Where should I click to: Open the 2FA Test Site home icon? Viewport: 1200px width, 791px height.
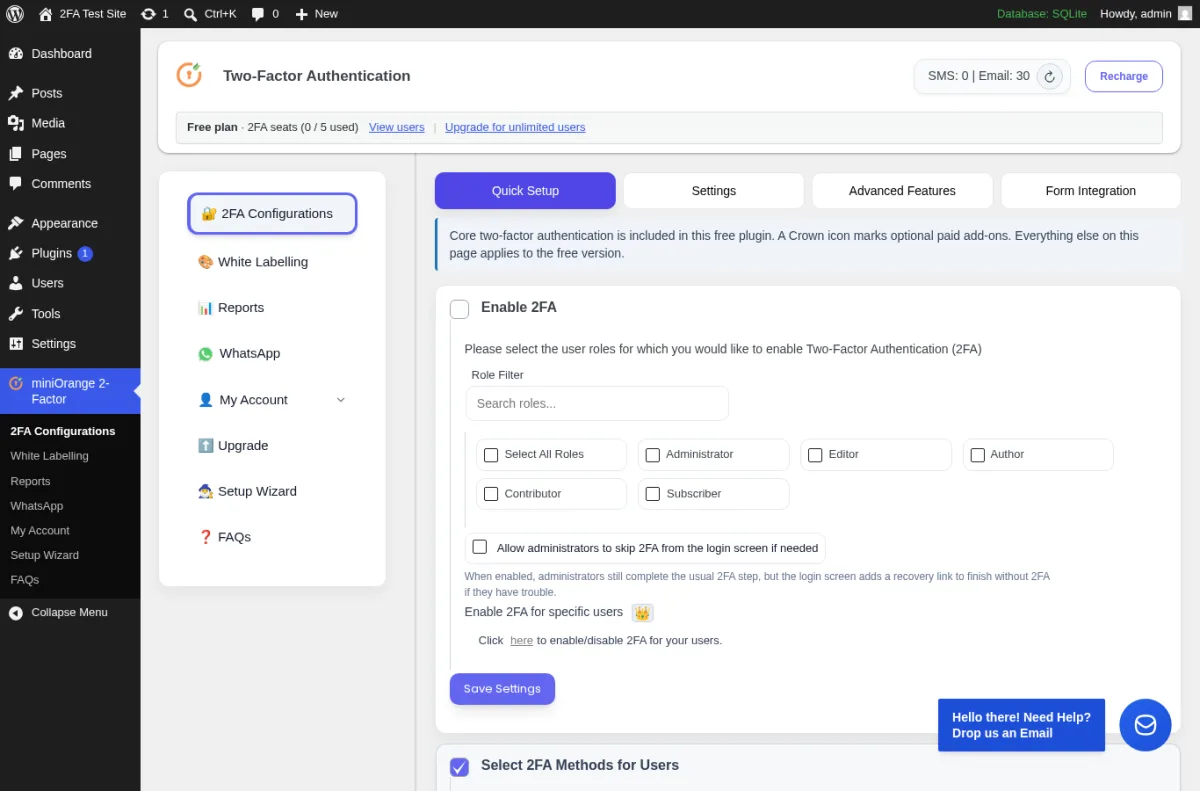click(x=46, y=14)
